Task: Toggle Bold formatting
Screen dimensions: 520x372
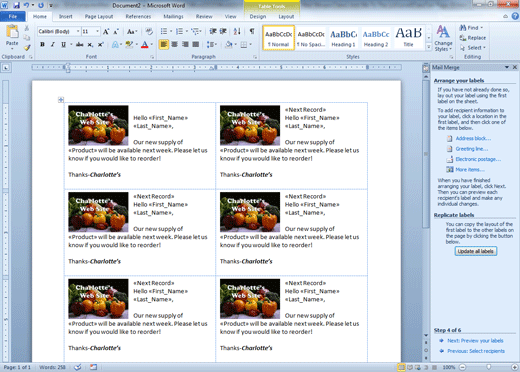Action: (42, 44)
